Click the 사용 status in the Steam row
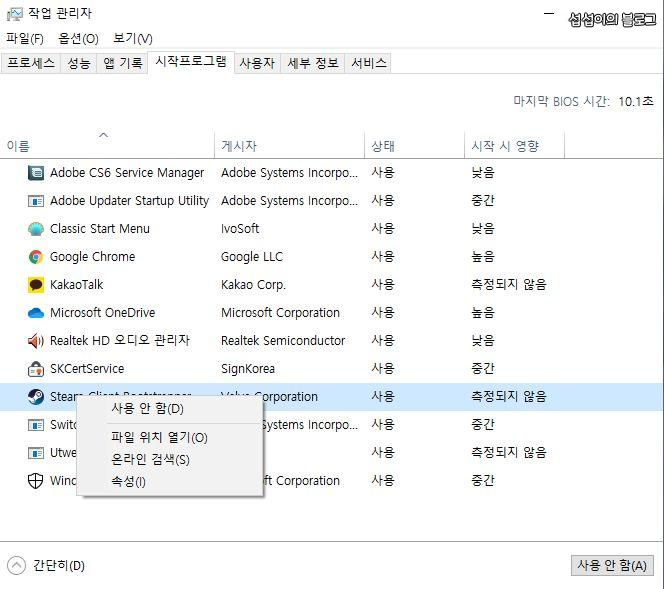This screenshot has height=589, width=664. pos(383,397)
